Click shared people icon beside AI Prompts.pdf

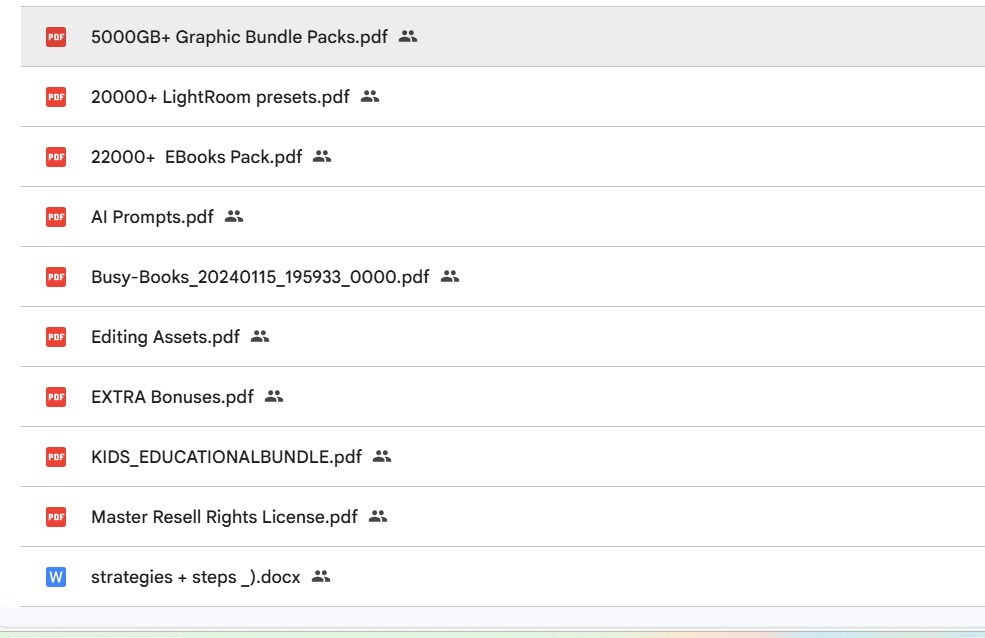234,217
